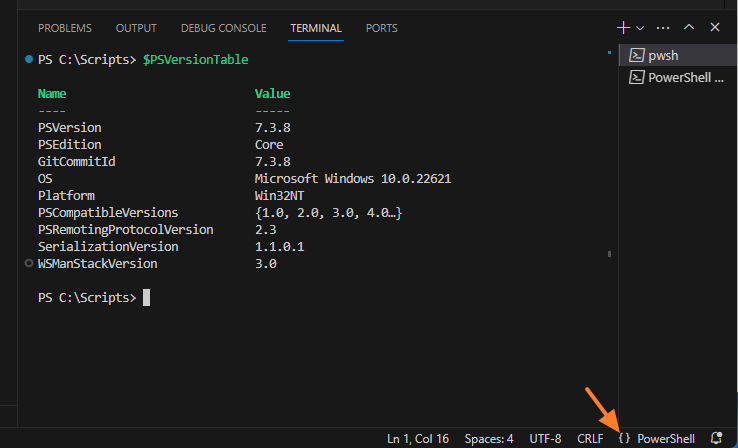Select language mode PowerShell in status bar
The width and height of the screenshot is (738, 448).
click(x=666, y=439)
